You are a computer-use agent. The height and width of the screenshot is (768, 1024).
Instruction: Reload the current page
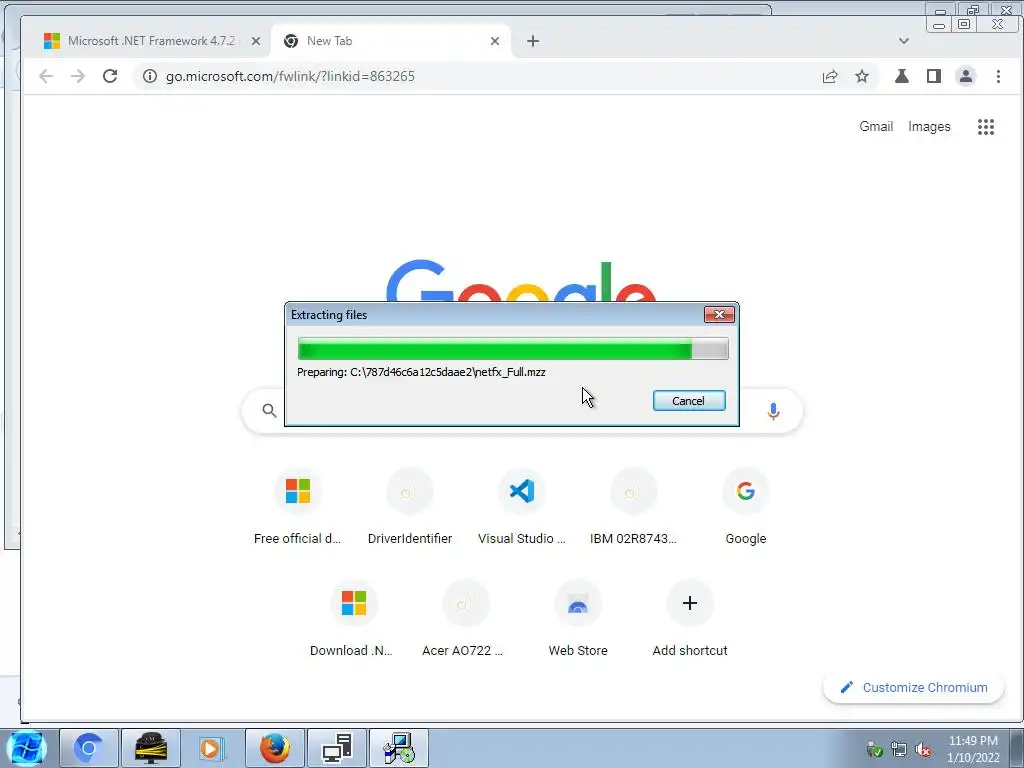tap(110, 76)
